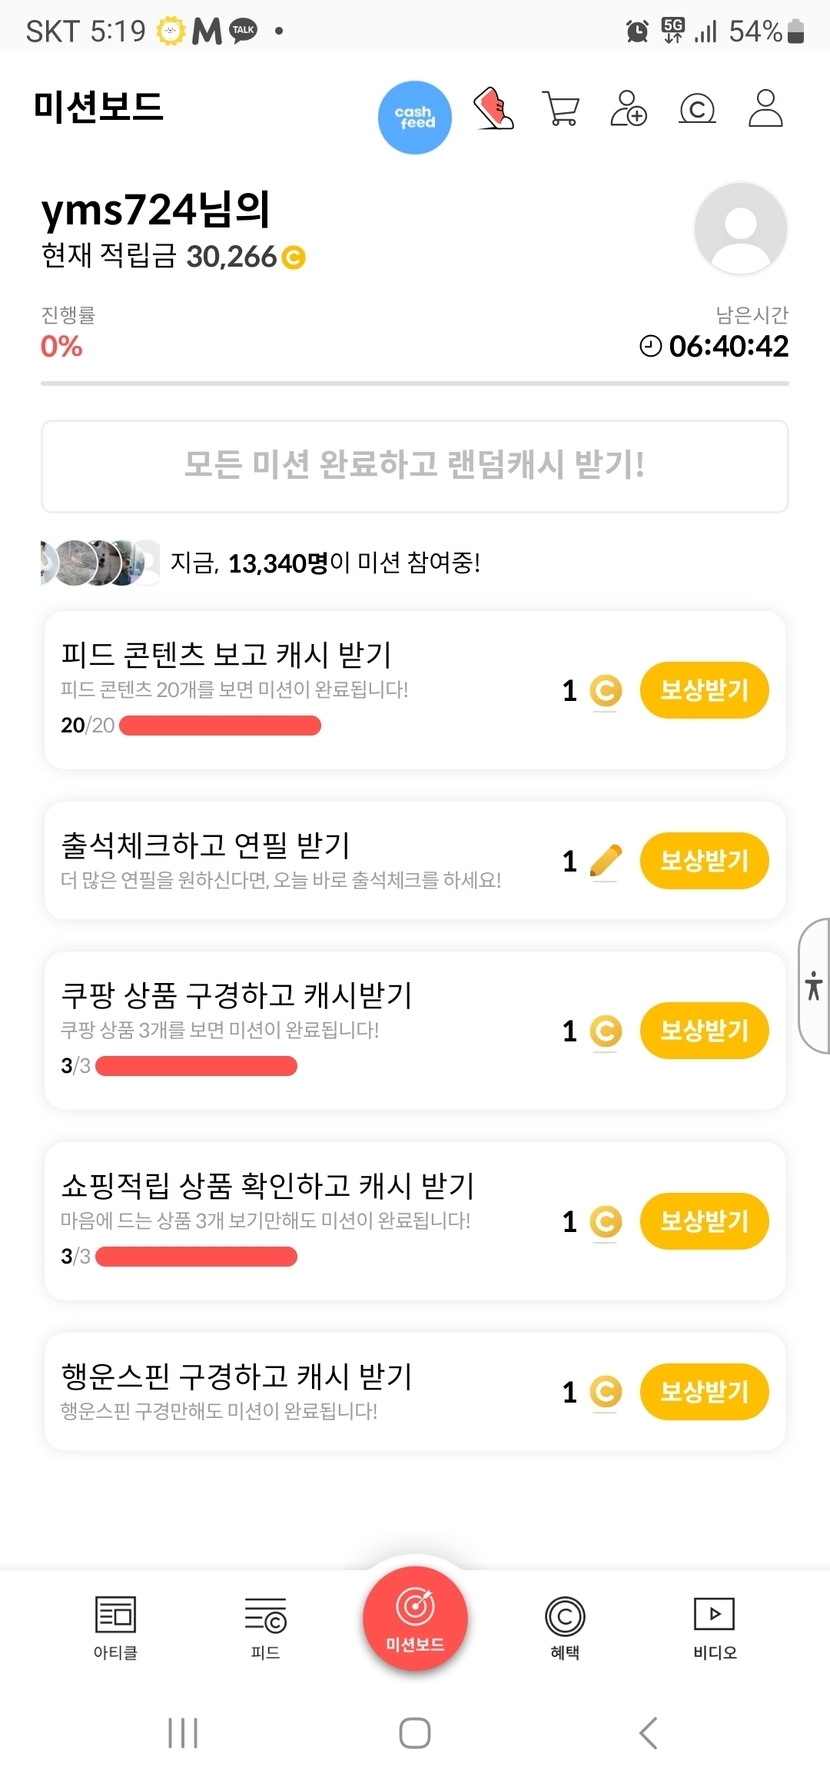Switch to the 피드 tab
The image size is (830, 1780).
point(265,1626)
